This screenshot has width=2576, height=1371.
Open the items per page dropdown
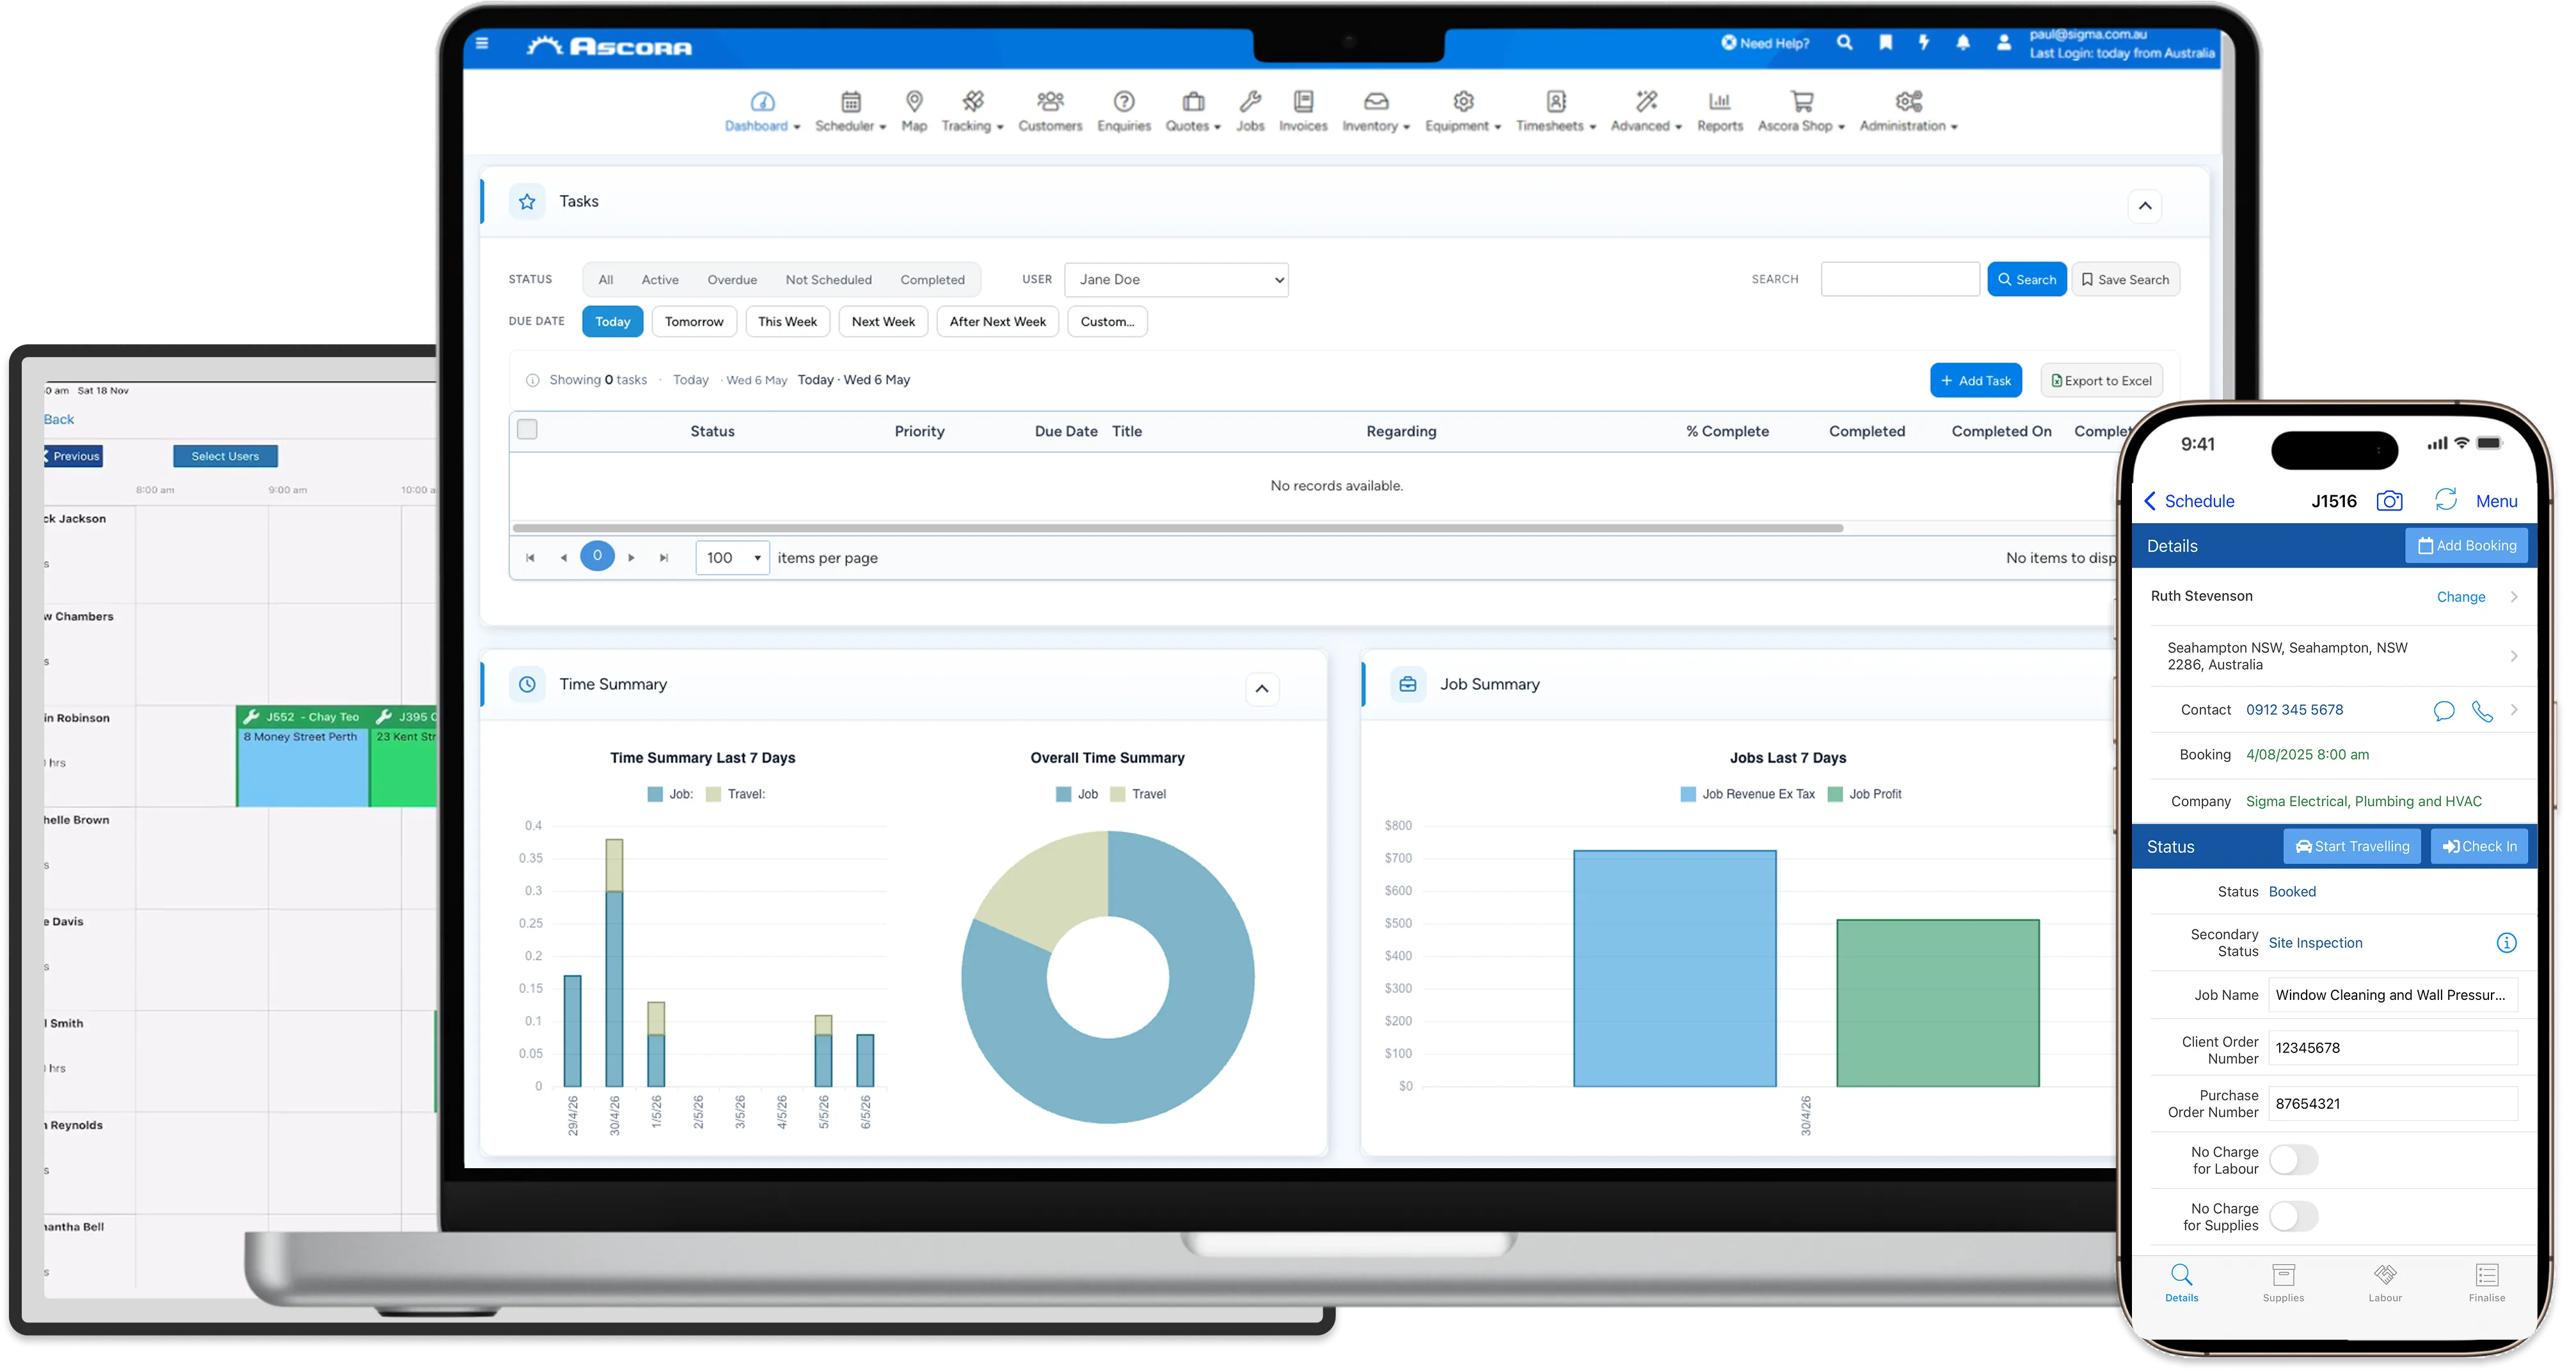[x=732, y=558]
